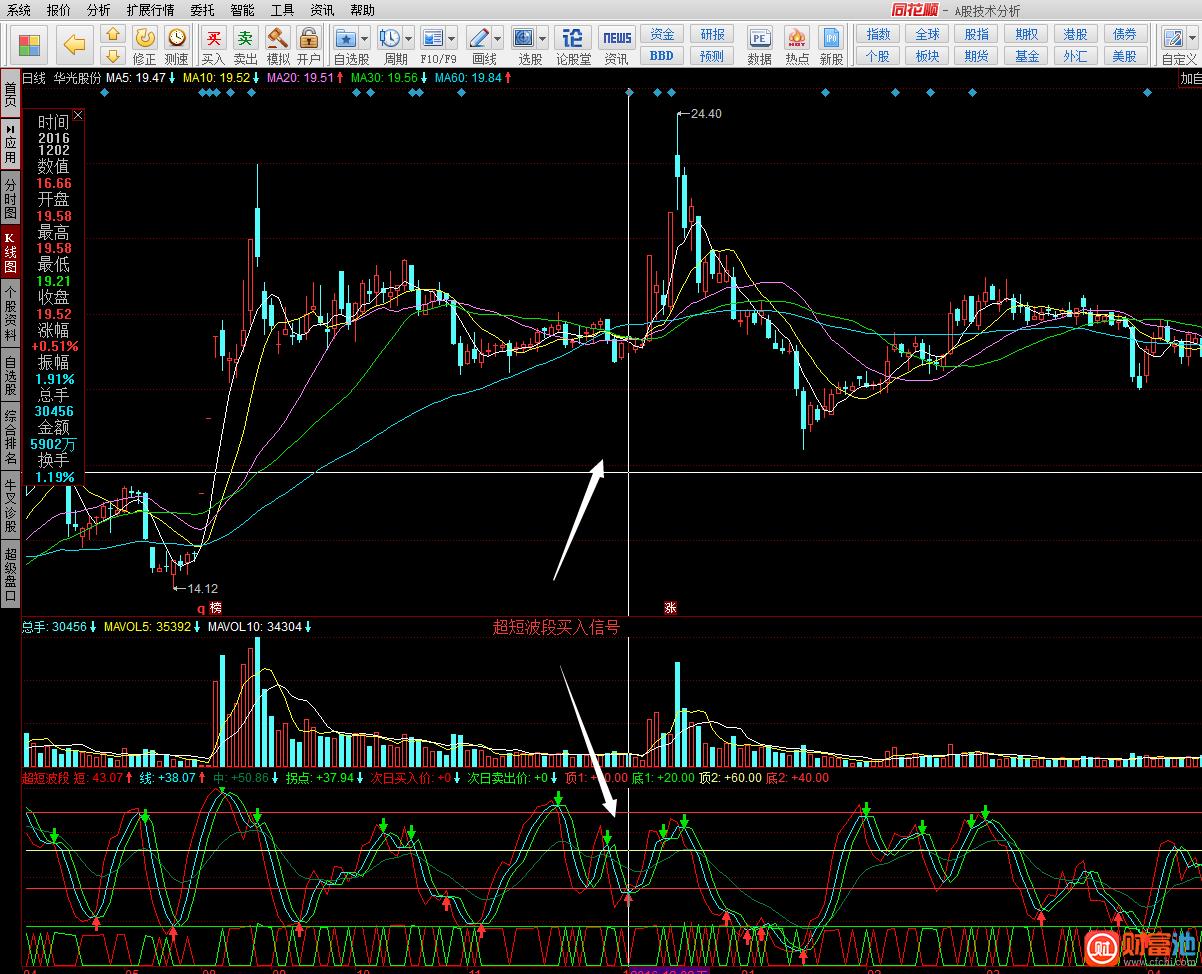
Task: Expand the 画线 drawing dropdown arrow
Action: coord(497,39)
